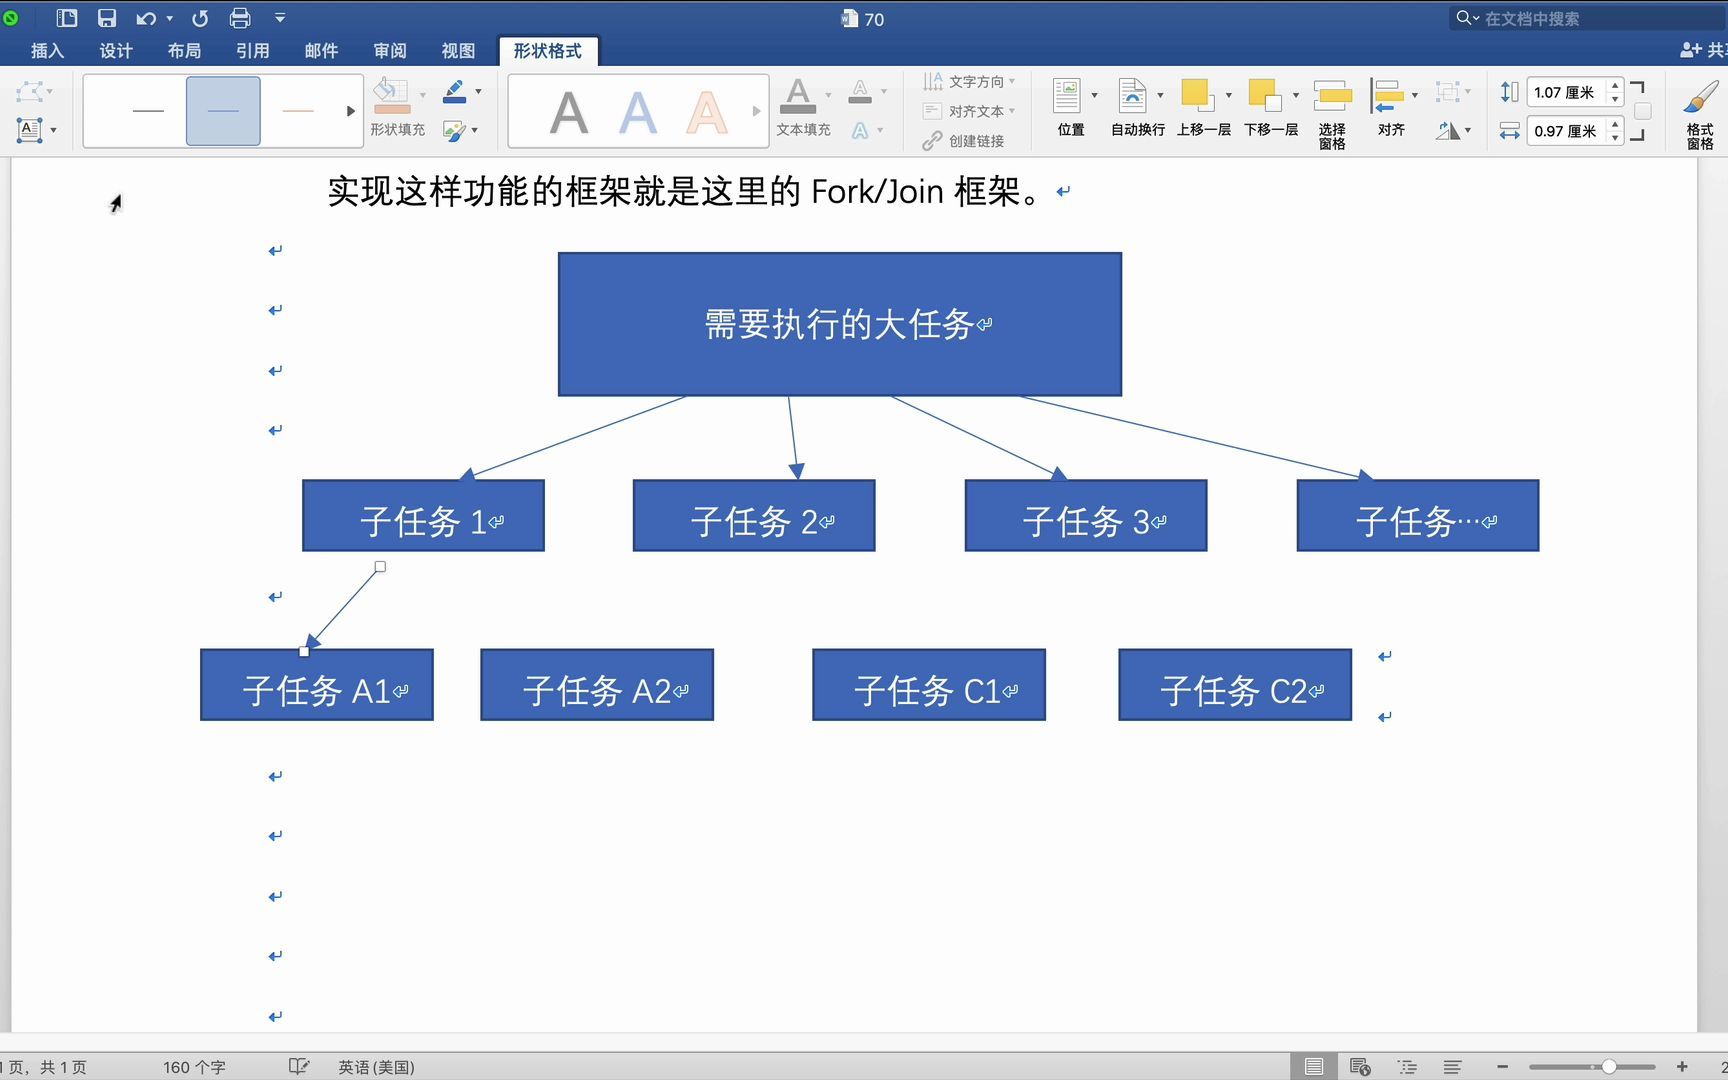Decrease shape width with the down stepper

[1615, 137]
